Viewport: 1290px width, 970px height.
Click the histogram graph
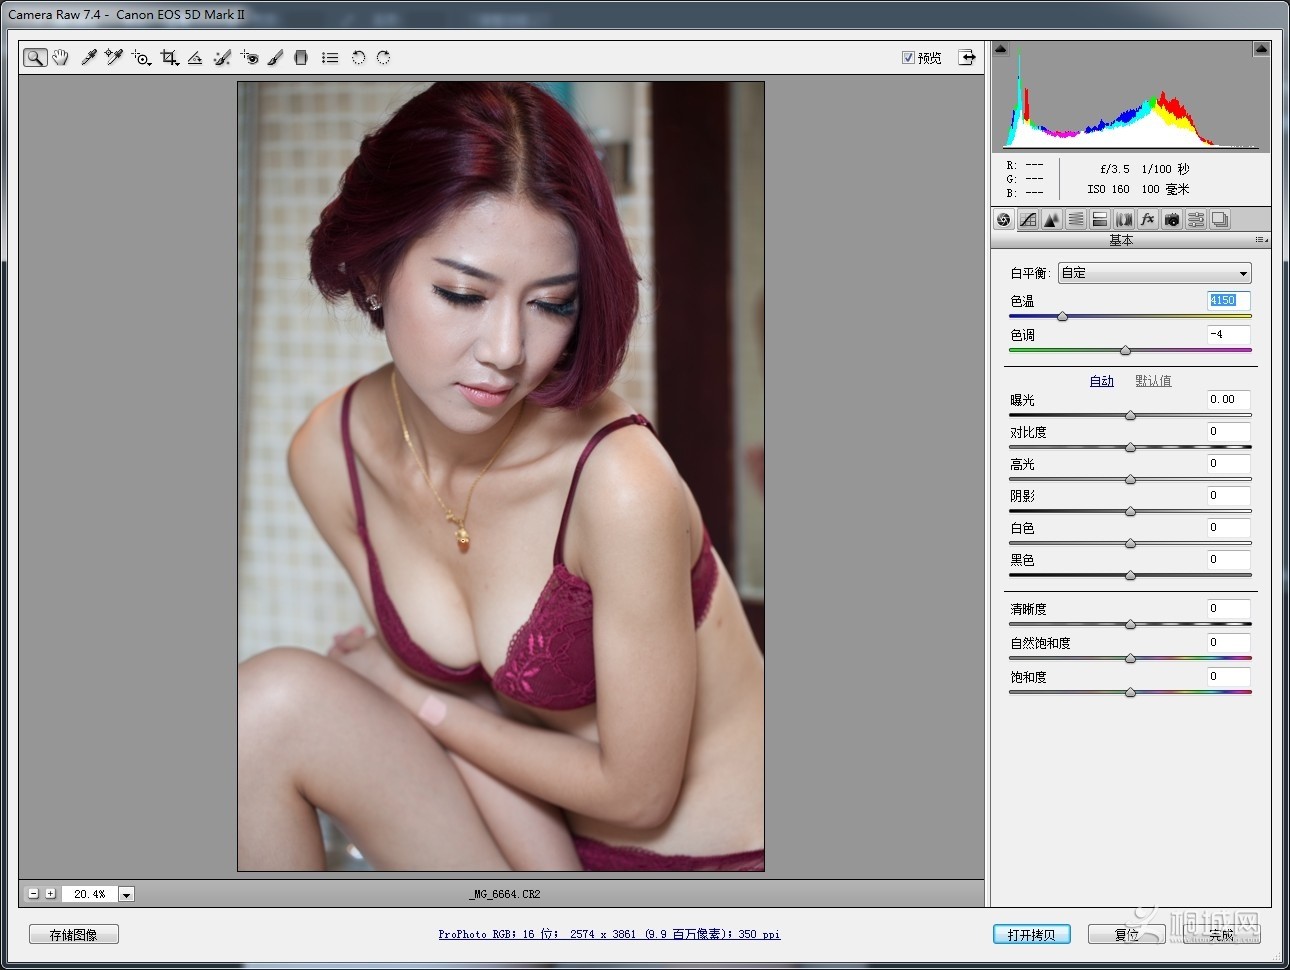pyautogui.click(x=1131, y=97)
